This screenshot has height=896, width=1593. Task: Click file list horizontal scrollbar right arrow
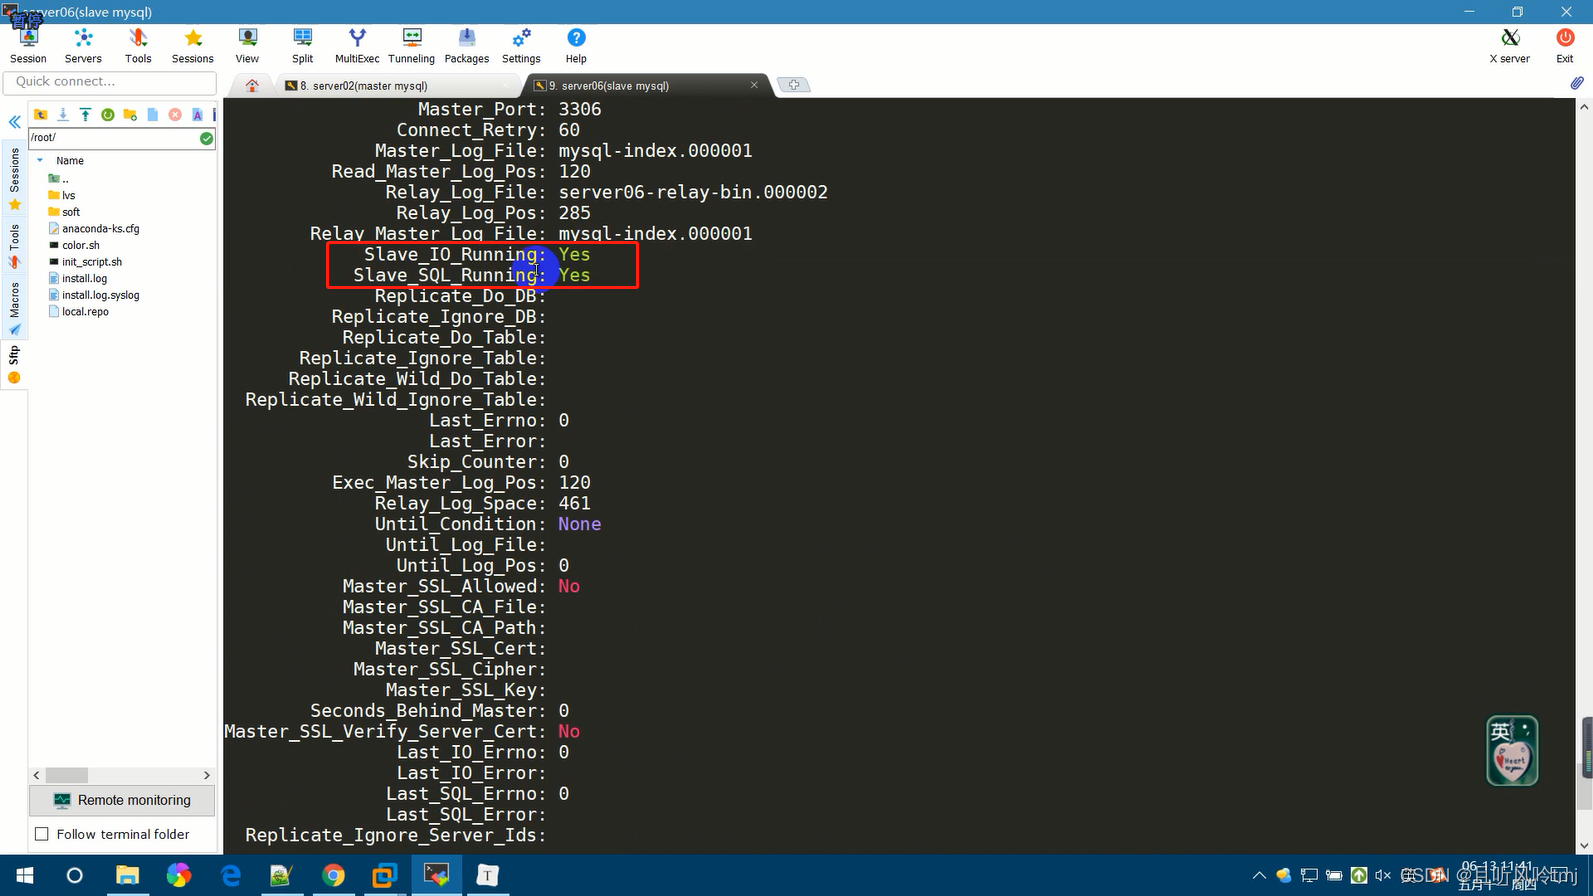[x=207, y=775]
